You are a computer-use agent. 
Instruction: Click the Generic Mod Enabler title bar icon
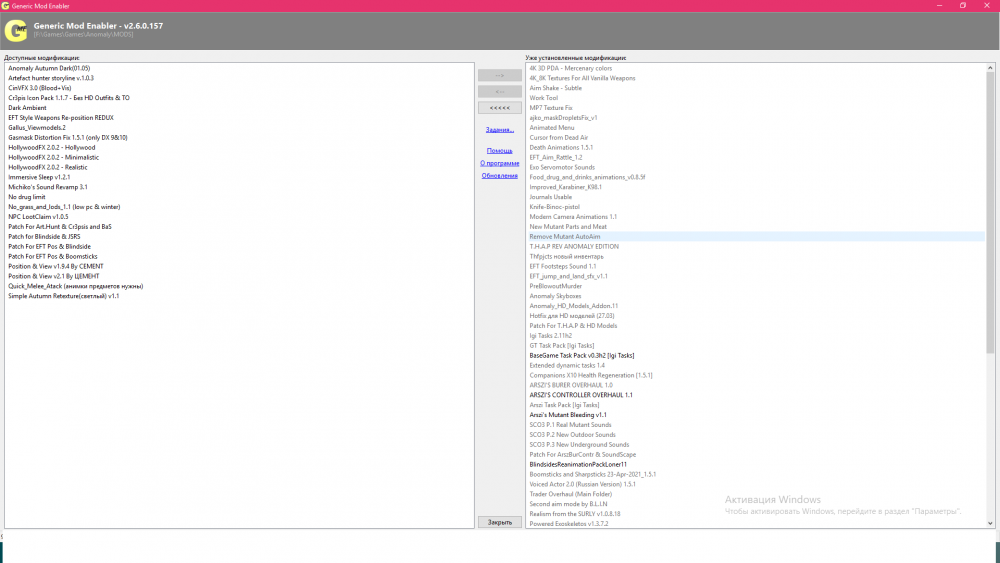tap(7, 5)
